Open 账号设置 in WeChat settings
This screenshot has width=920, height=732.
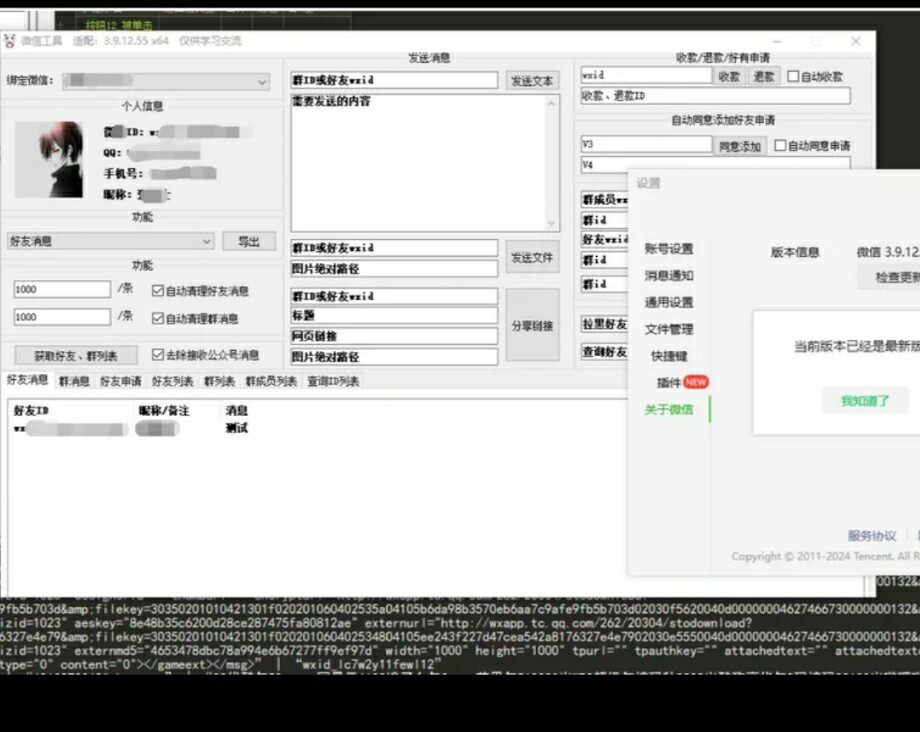[x=669, y=249]
